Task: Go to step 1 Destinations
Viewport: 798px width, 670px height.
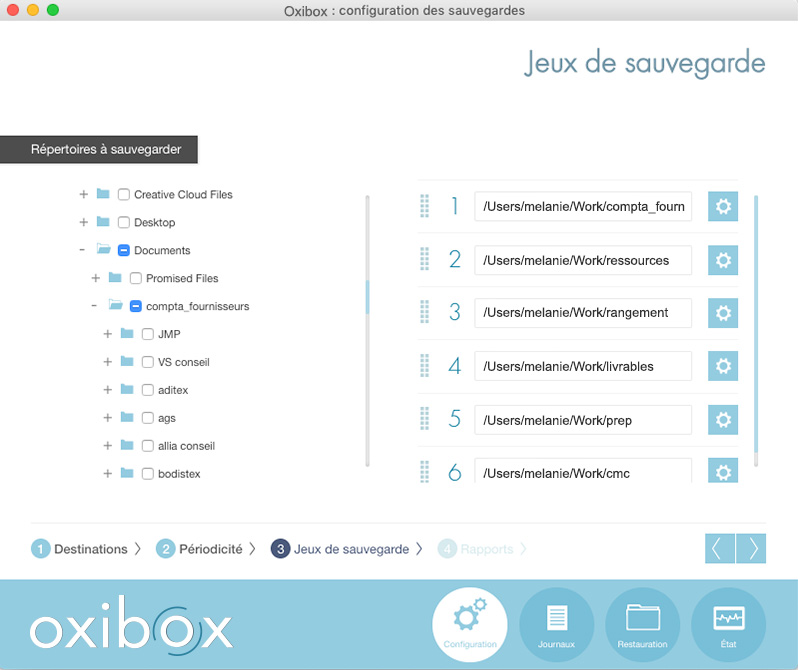Action: (x=80, y=549)
